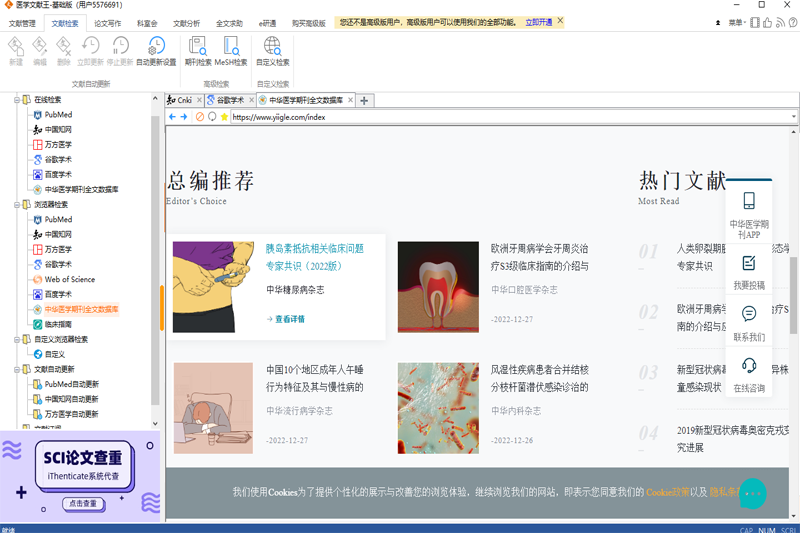Click the browser back arrow
The width and height of the screenshot is (800, 533).
[x=172, y=117]
